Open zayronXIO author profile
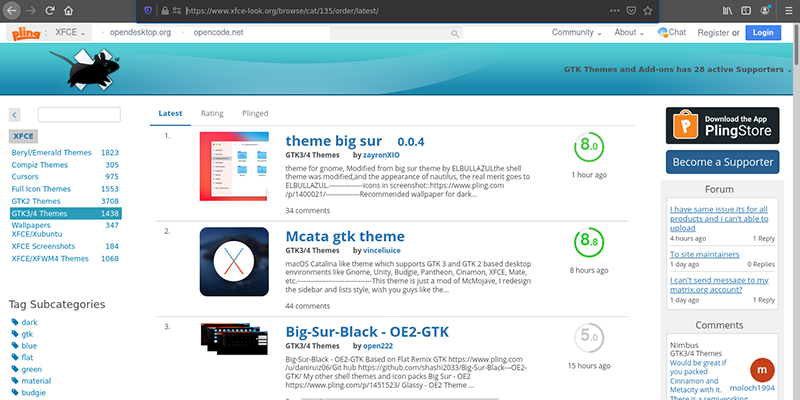The image size is (800, 400). (381, 155)
